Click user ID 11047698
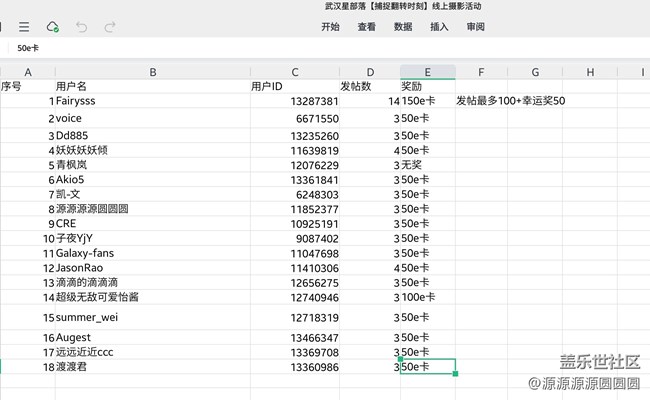 tap(295, 253)
